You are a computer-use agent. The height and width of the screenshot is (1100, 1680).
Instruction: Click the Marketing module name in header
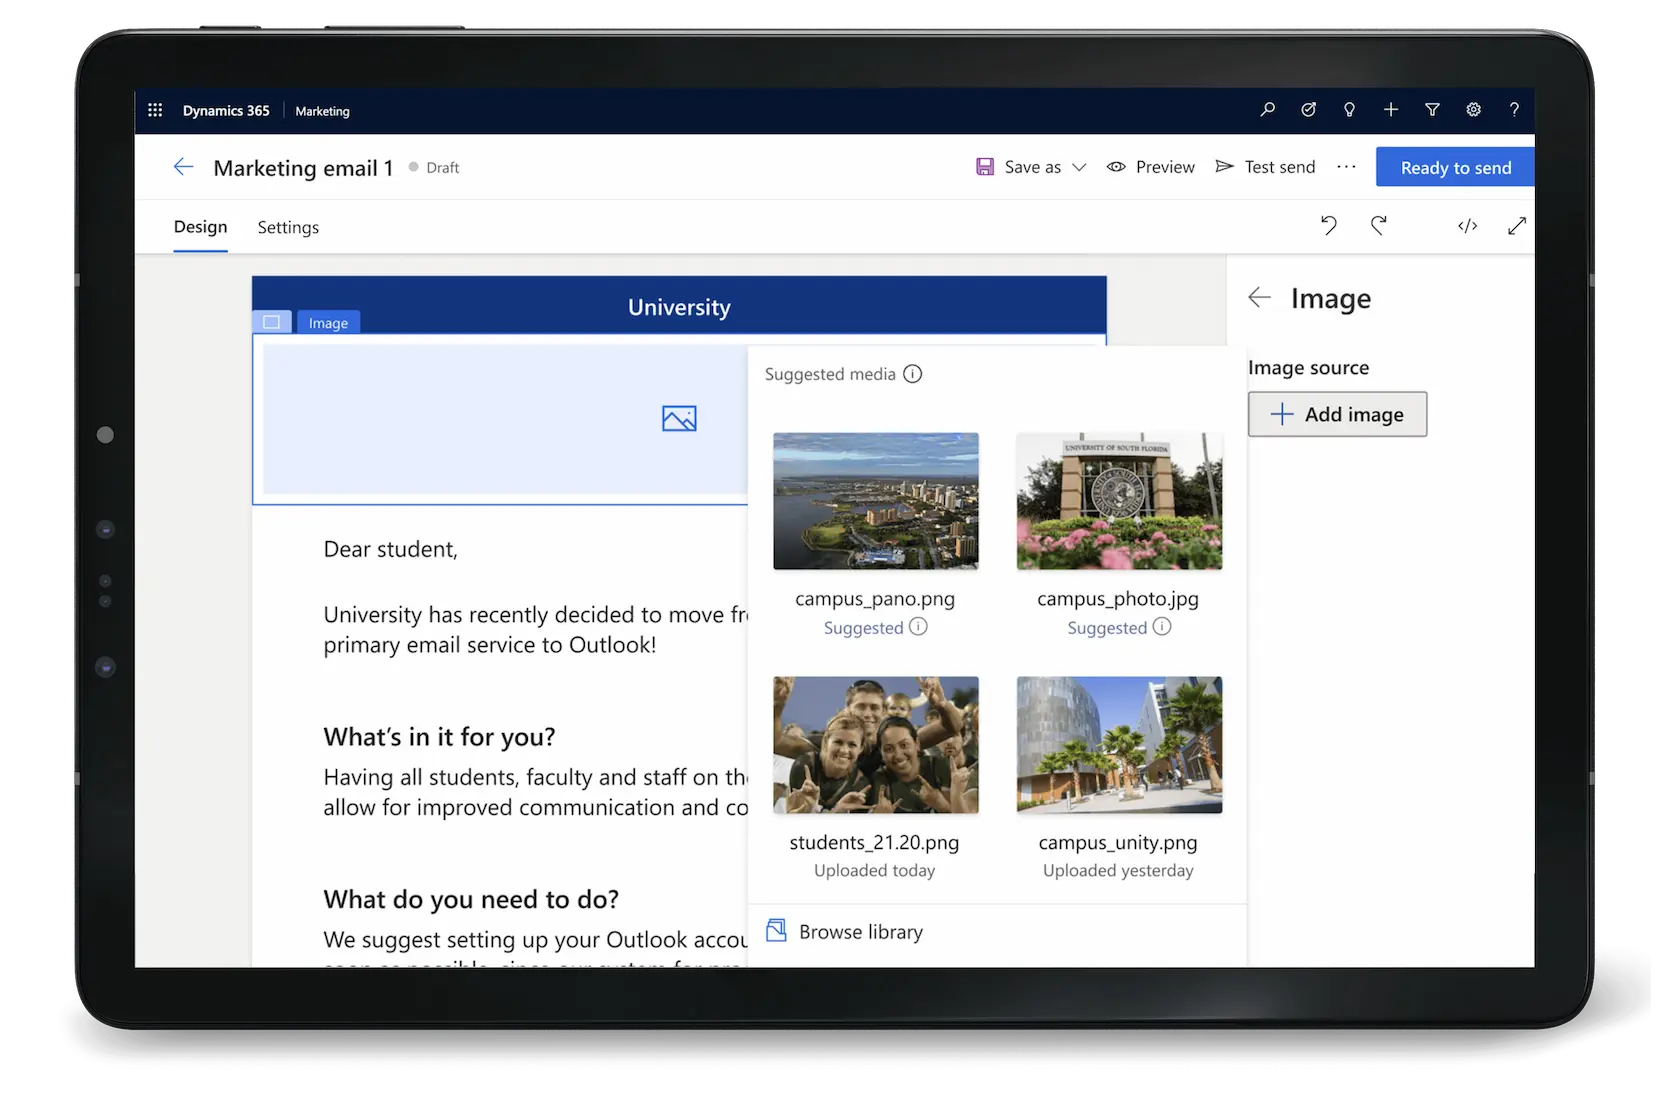point(322,111)
